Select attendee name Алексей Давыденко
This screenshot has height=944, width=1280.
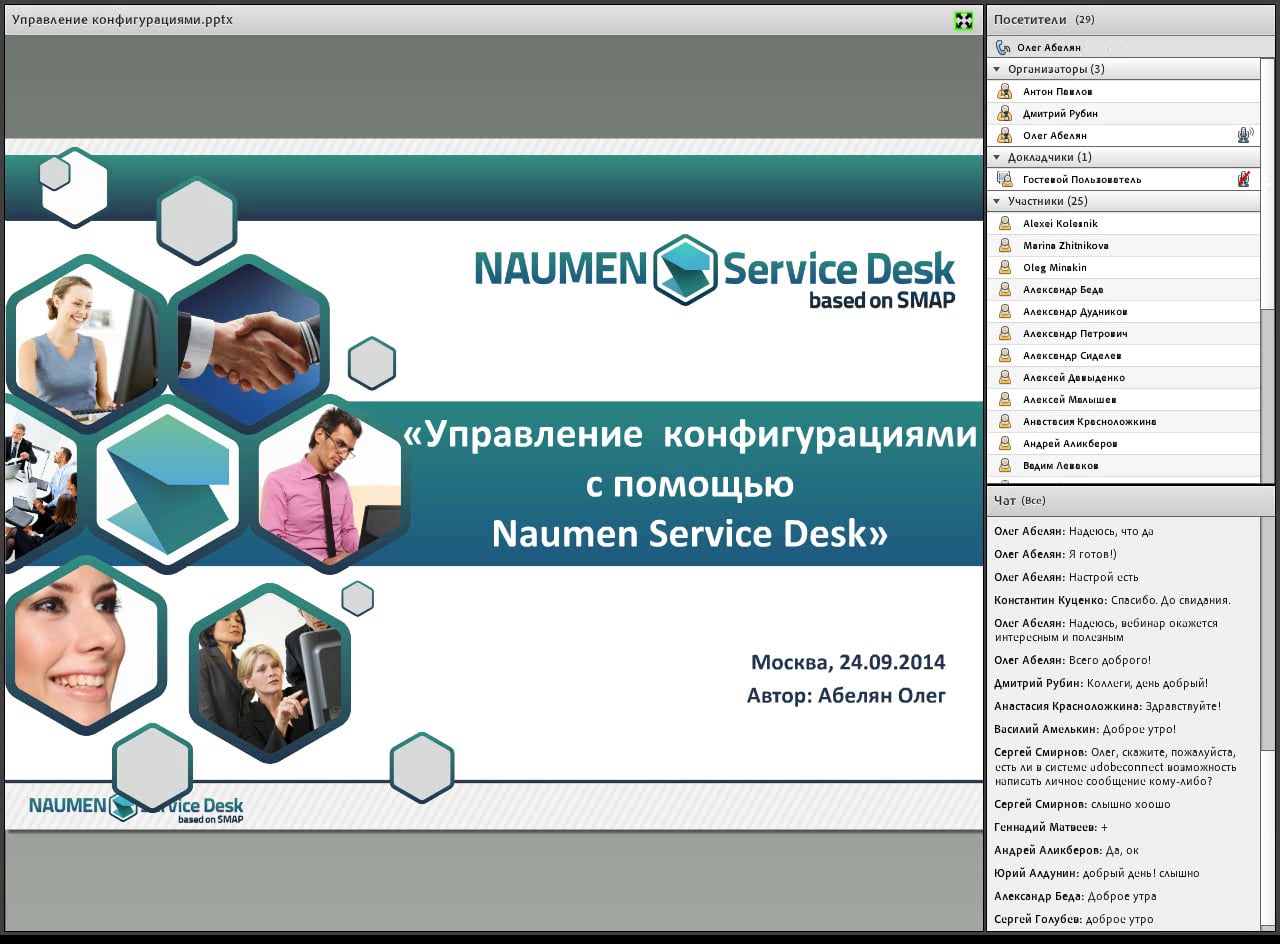(1074, 377)
